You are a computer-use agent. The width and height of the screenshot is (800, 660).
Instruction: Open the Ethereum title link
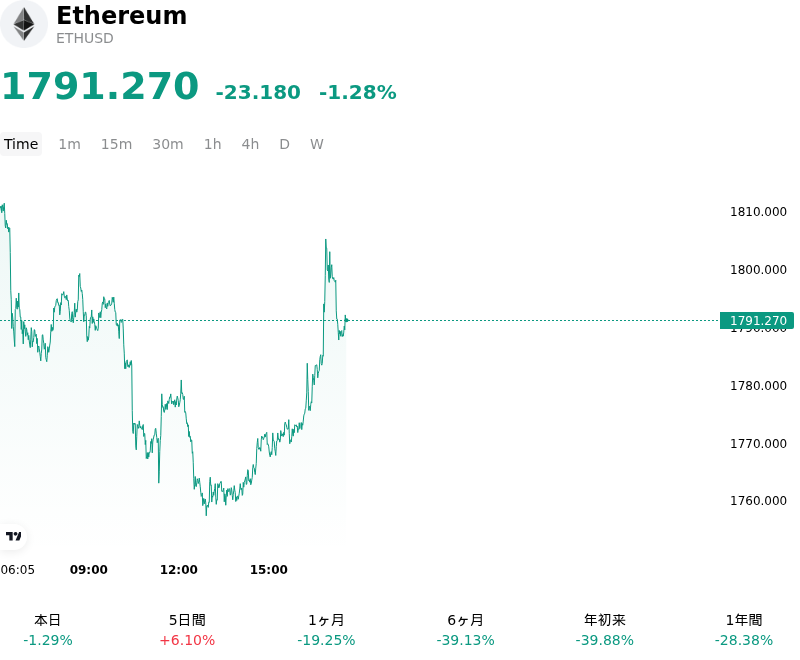pos(121,15)
